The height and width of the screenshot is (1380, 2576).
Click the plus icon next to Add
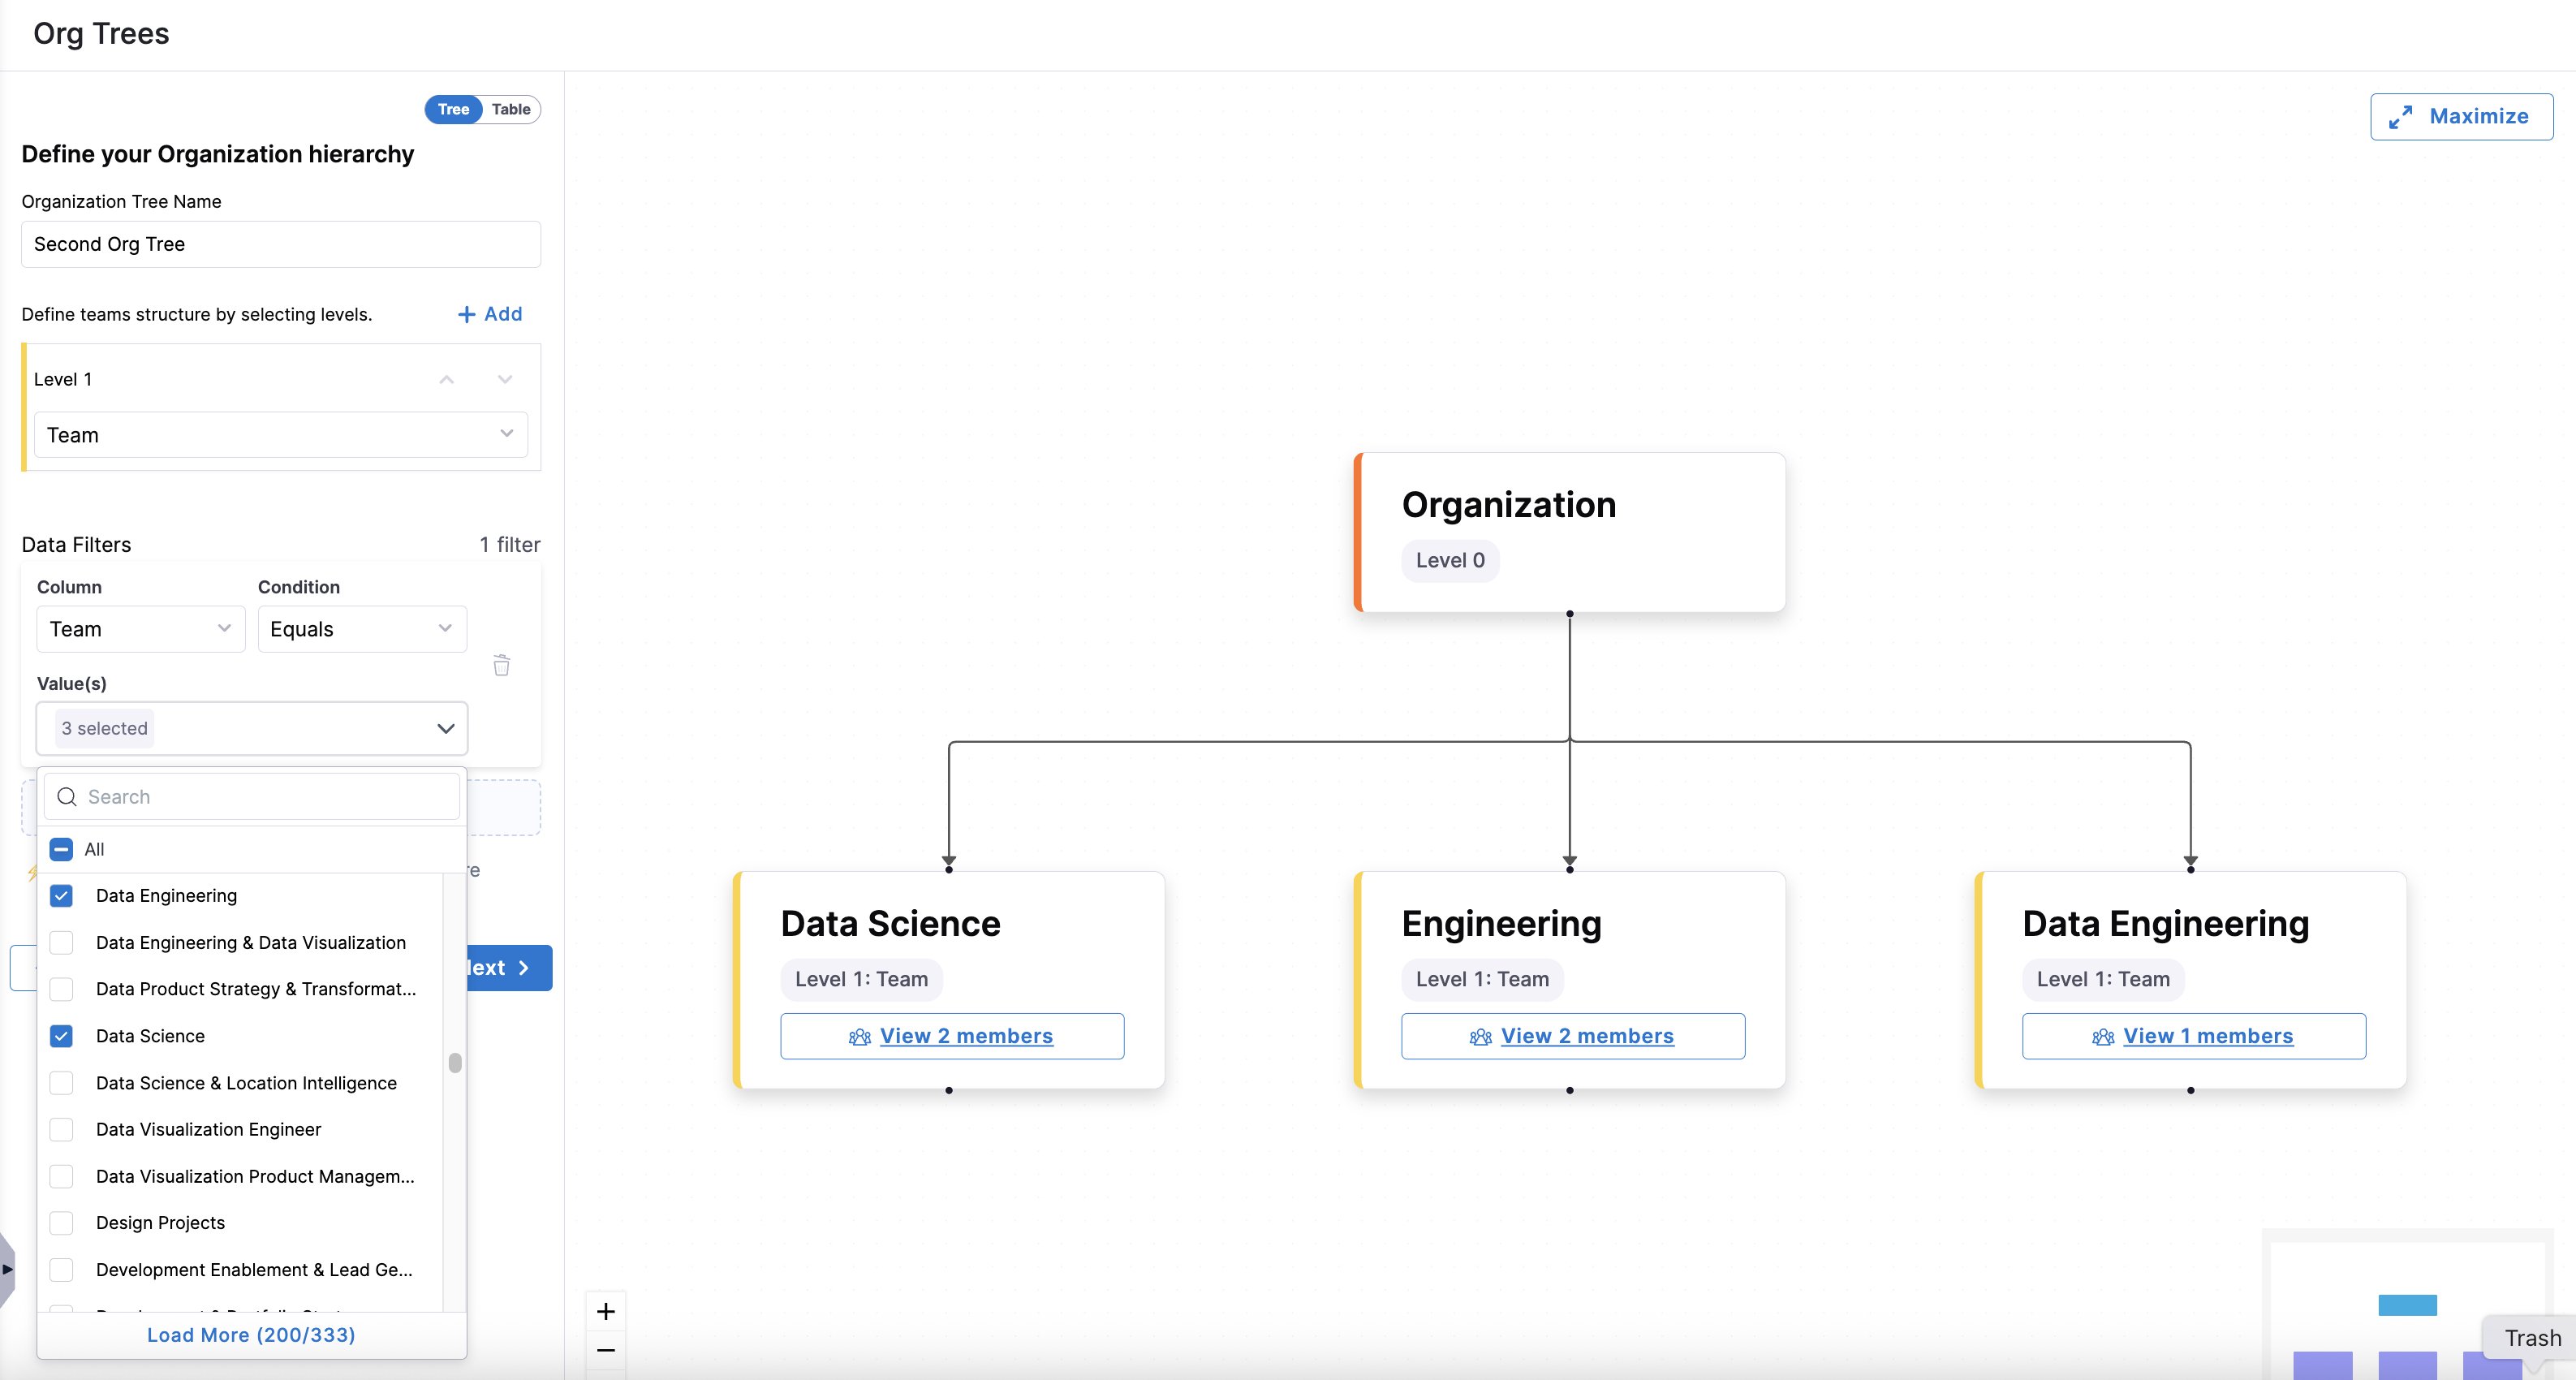click(466, 314)
